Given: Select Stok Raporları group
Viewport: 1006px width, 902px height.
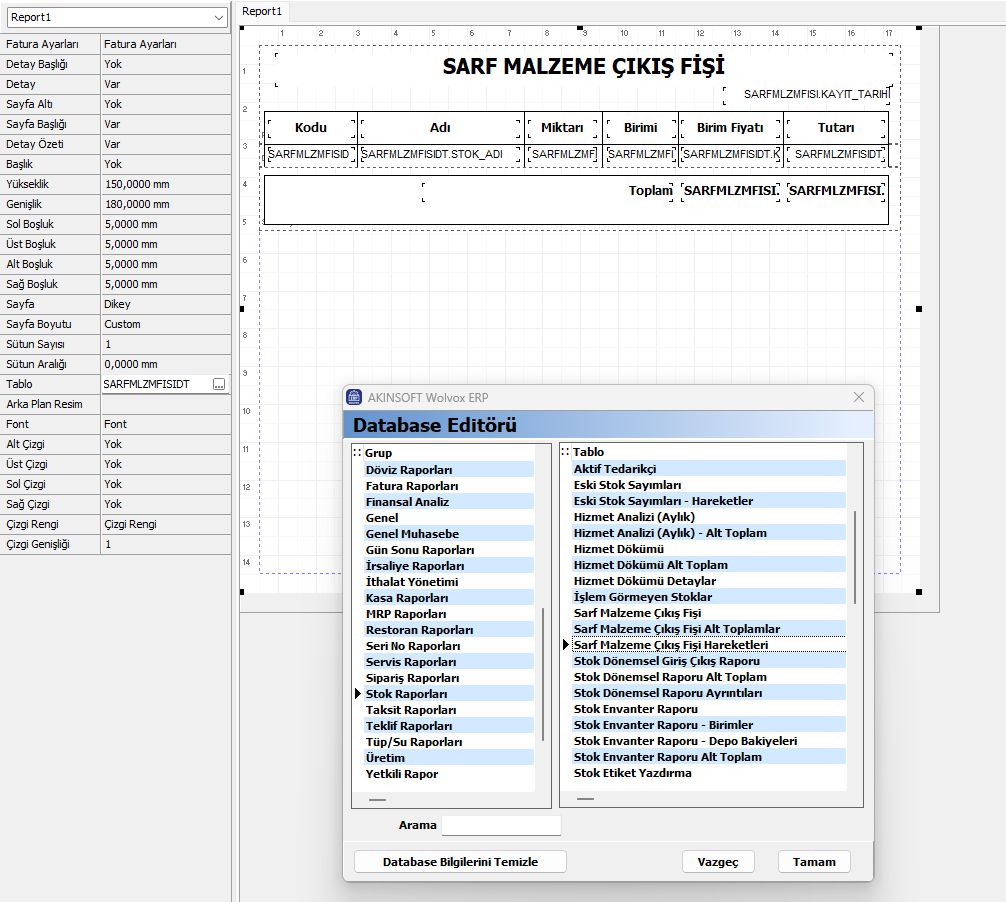Looking at the screenshot, I should (x=449, y=694).
